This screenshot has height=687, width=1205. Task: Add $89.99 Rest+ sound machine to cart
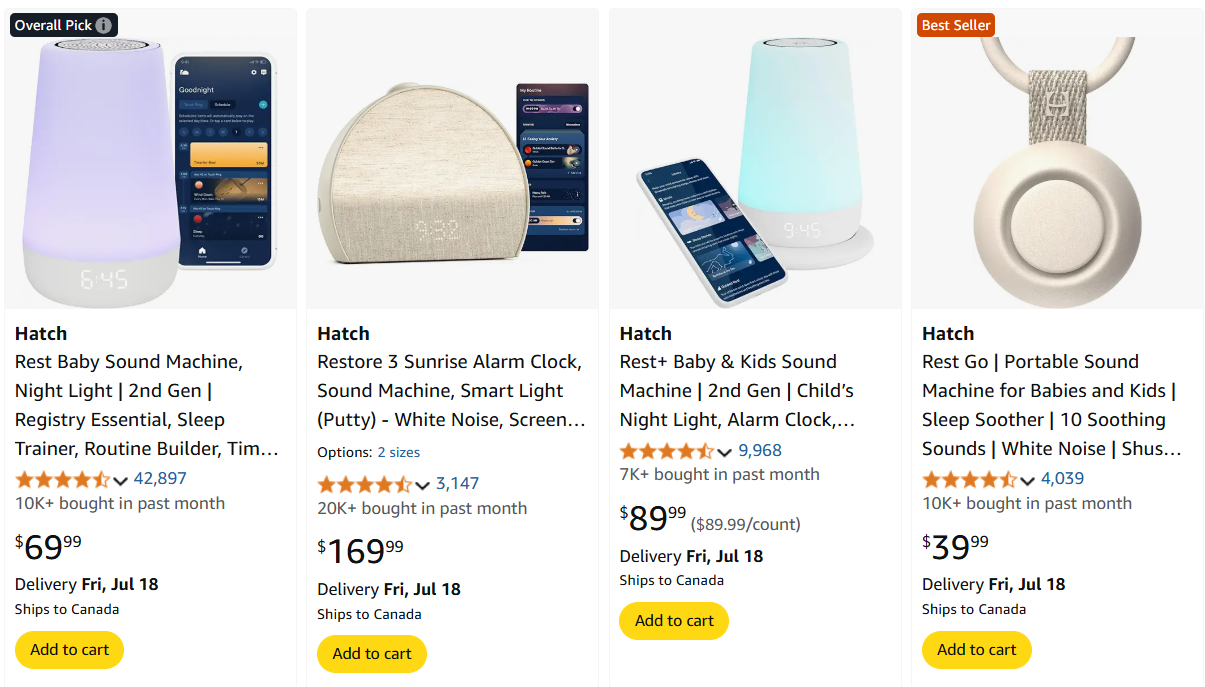pyautogui.click(x=674, y=621)
